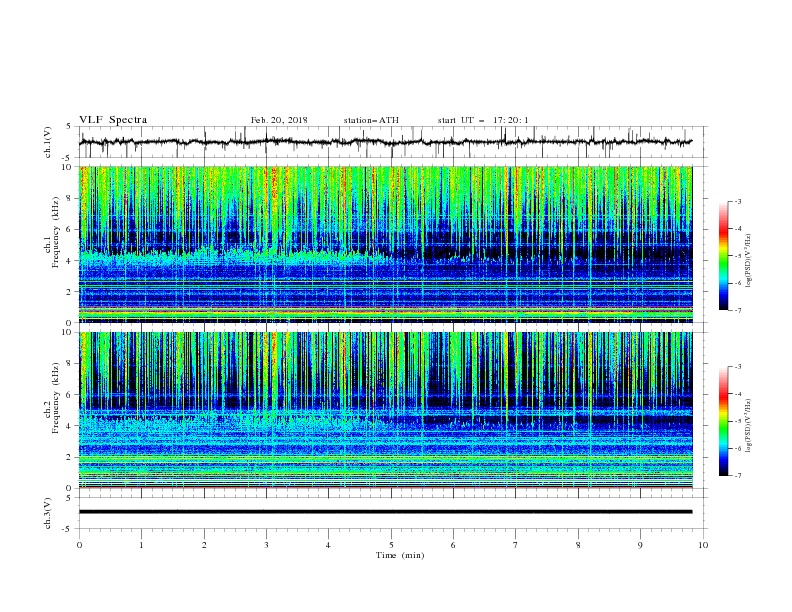Click the flat ch.3 voltage trace

385,512
